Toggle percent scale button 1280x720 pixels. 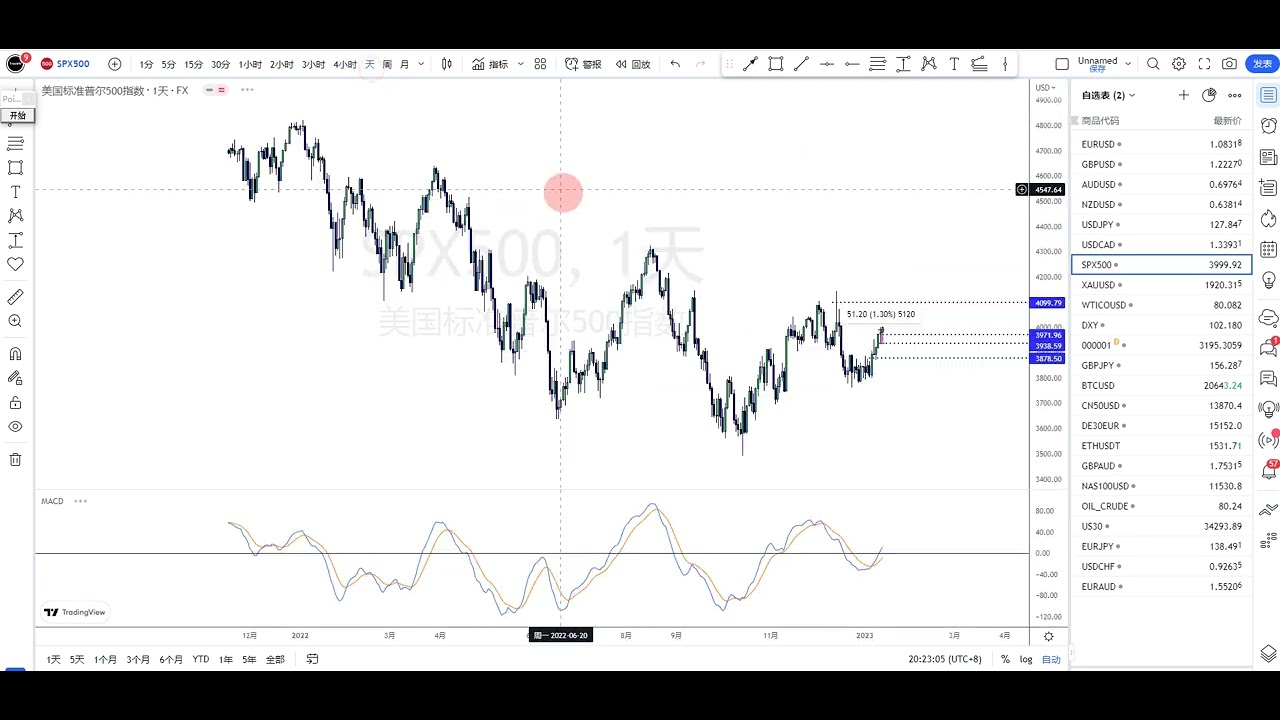(1005, 659)
